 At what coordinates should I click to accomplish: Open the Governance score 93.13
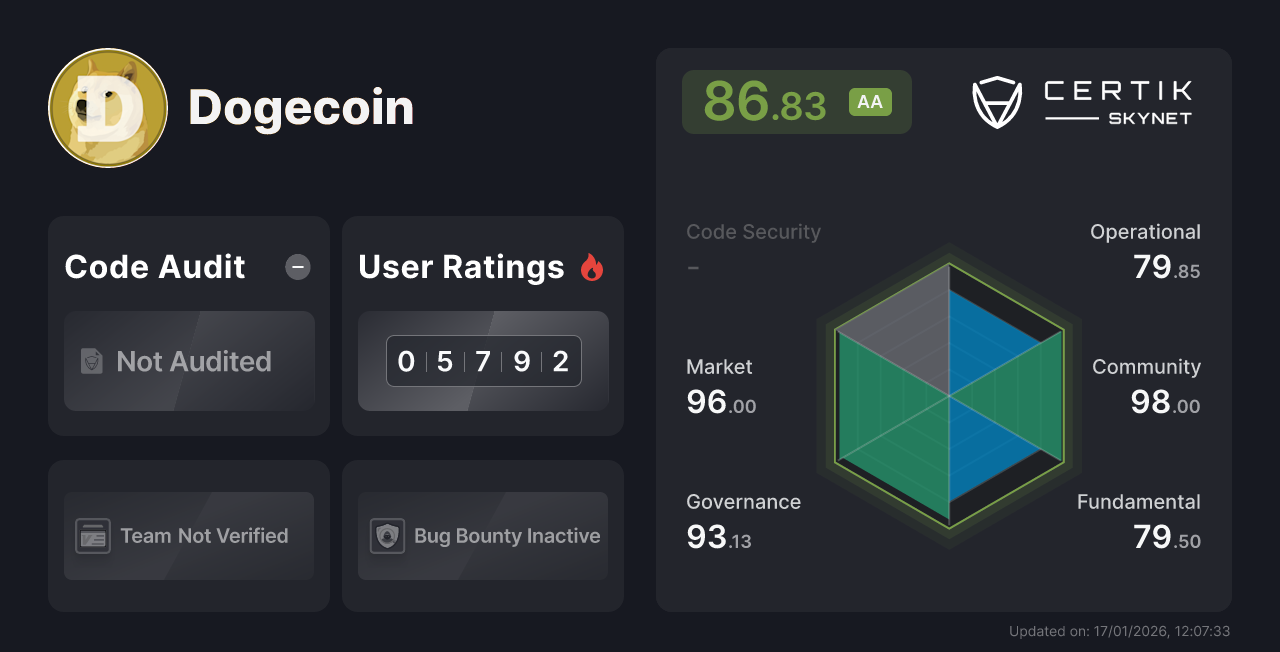coord(719,538)
